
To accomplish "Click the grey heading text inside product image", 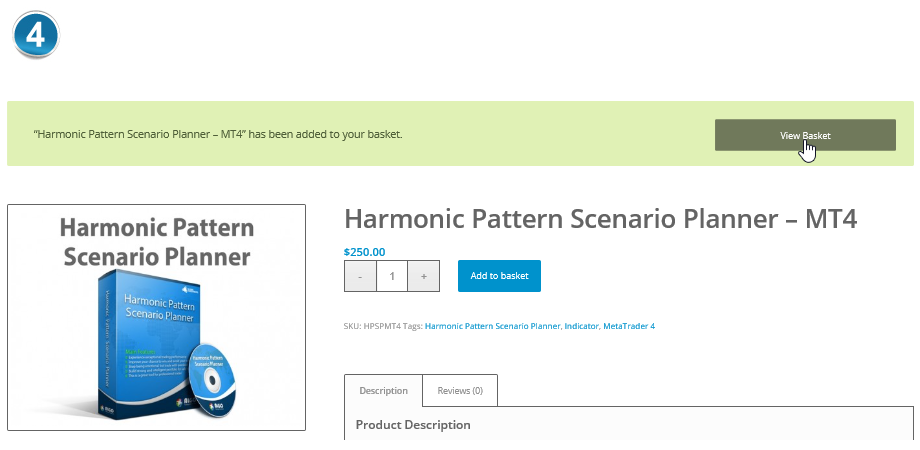I will (x=156, y=241).
